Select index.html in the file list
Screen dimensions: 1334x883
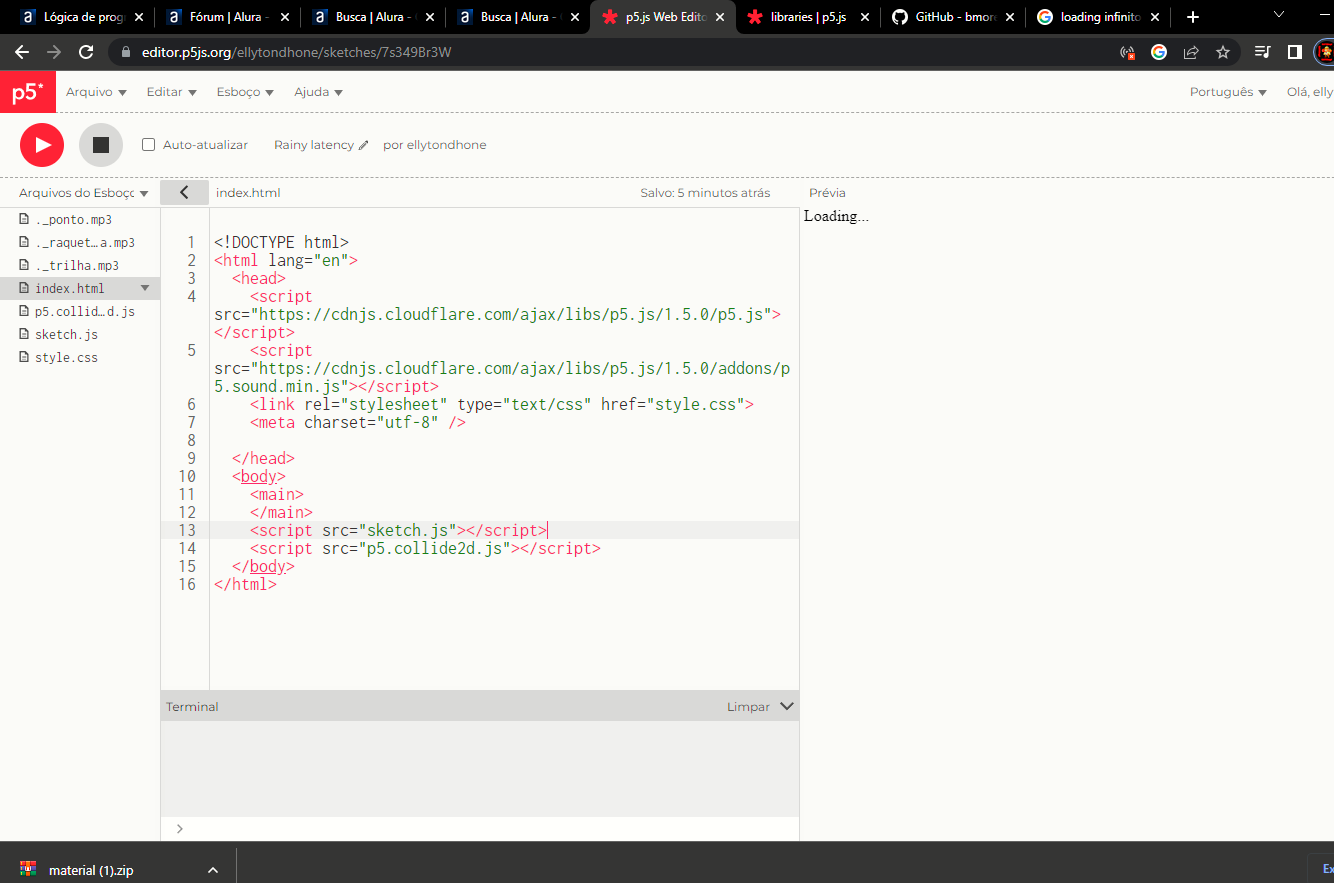[x=69, y=288]
